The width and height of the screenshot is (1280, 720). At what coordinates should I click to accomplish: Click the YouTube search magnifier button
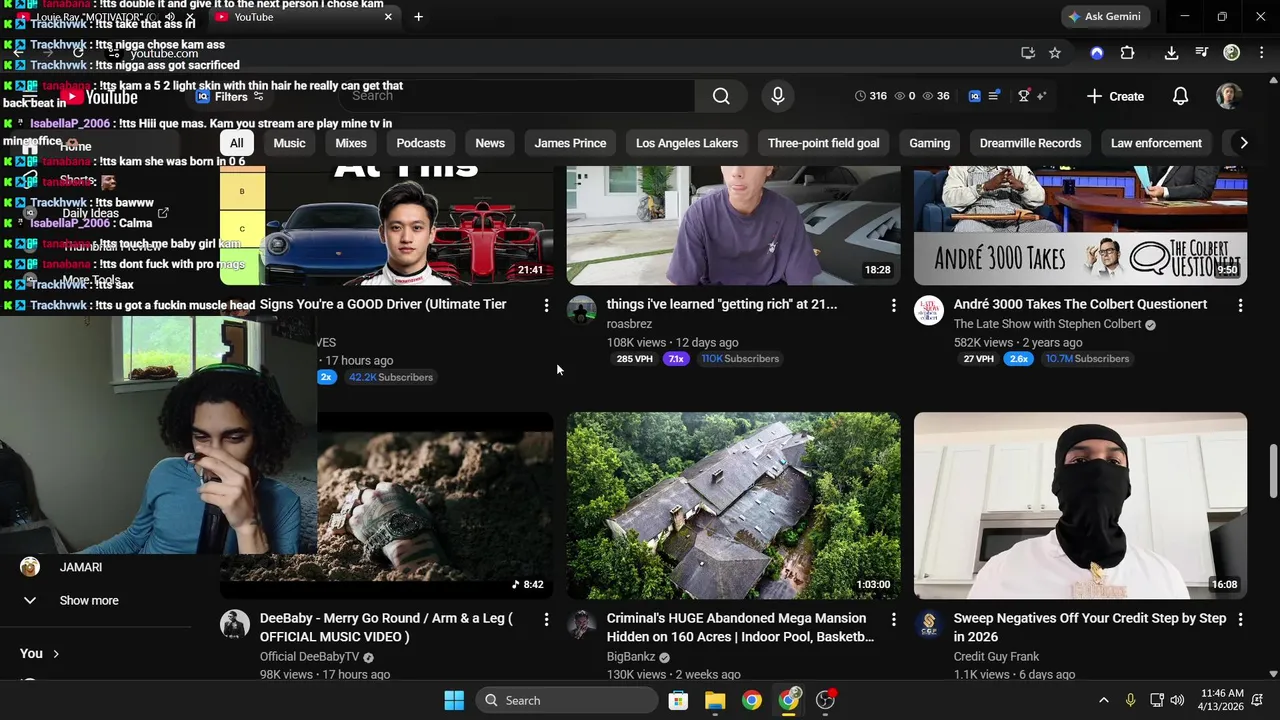point(721,96)
